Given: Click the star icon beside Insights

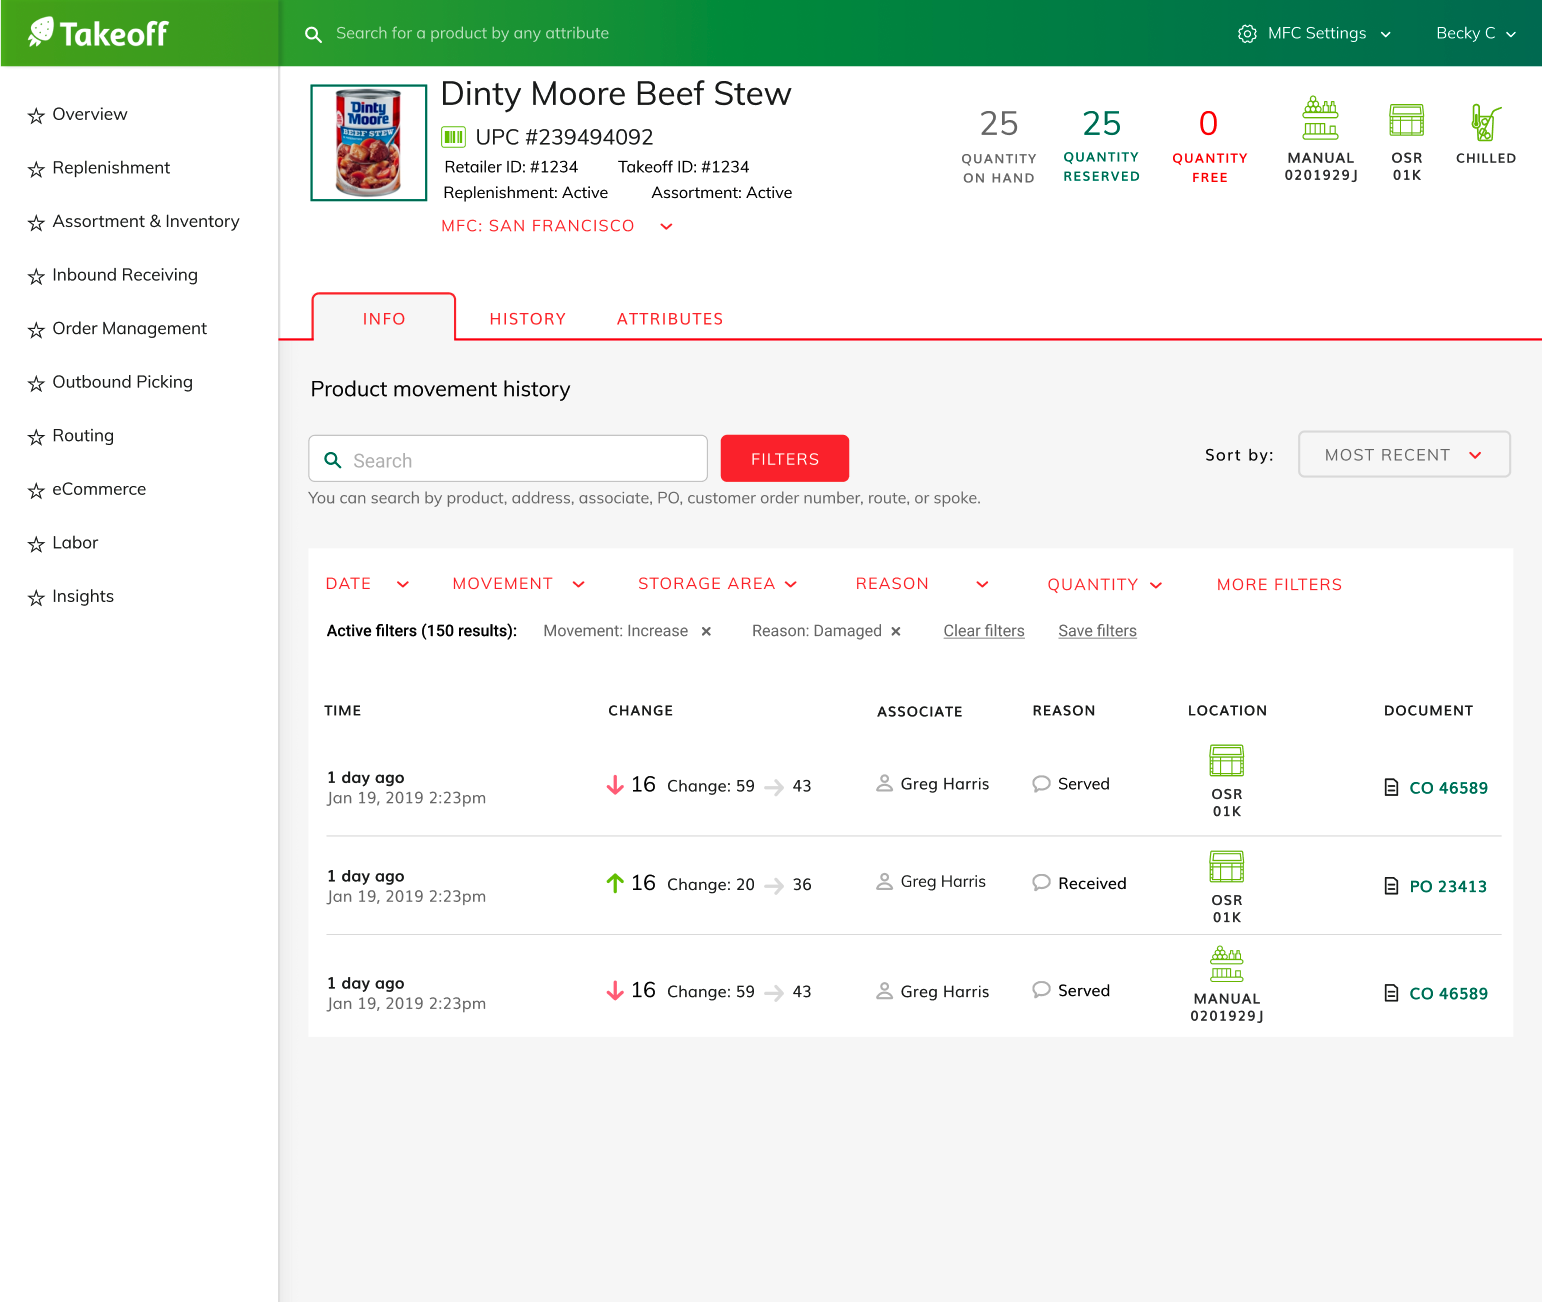Looking at the screenshot, I should click(x=36, y=598).
